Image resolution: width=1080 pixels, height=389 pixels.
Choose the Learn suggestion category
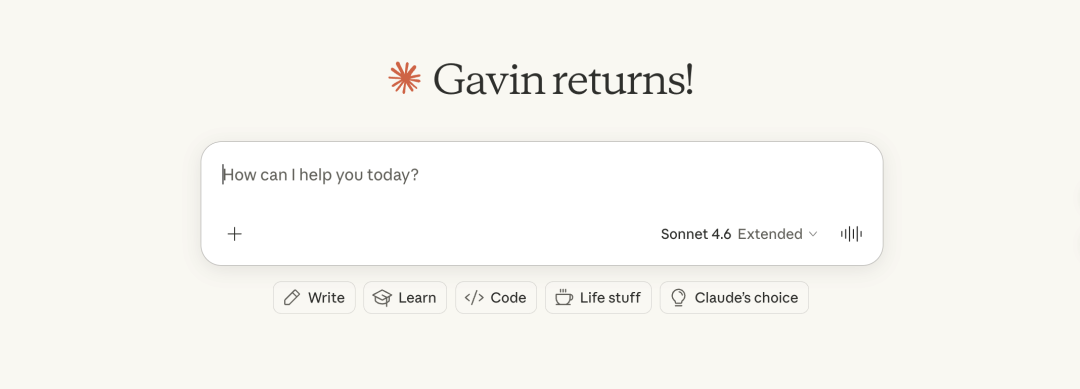[x=405, y=297]
